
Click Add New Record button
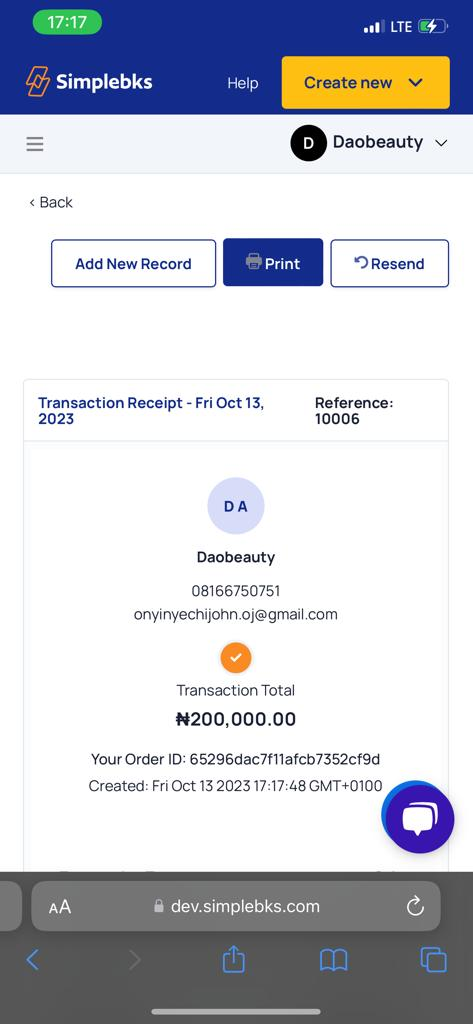pos(133,263)
